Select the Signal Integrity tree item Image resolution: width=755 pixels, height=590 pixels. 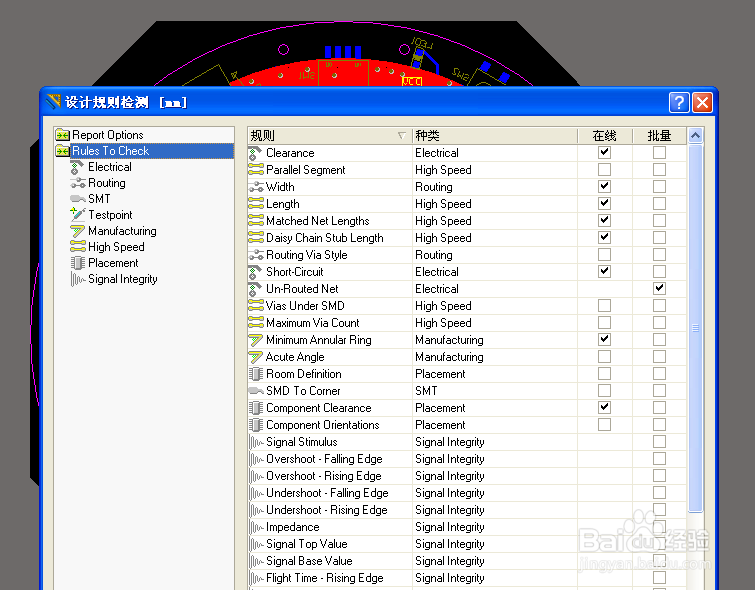[123, 279]
